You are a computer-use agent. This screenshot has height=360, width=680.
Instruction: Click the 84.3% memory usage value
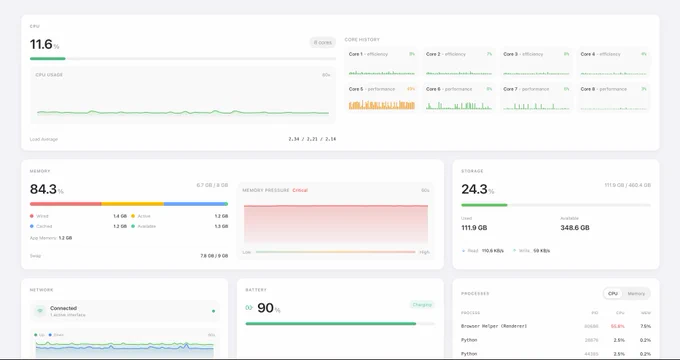46,190
